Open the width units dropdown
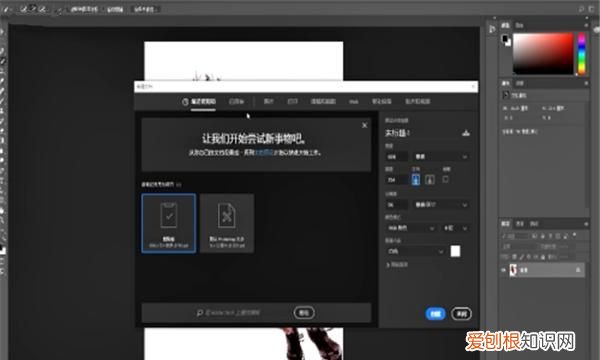Viewport: 600px width, 360px height. tap(441, 156)
